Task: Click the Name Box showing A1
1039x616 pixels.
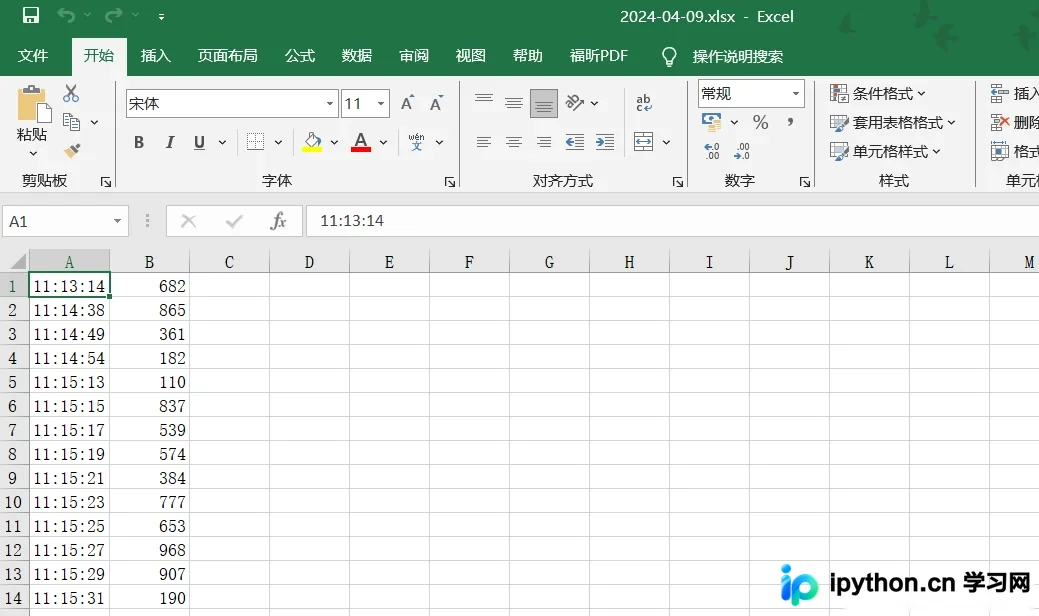Action: [65, 221]
